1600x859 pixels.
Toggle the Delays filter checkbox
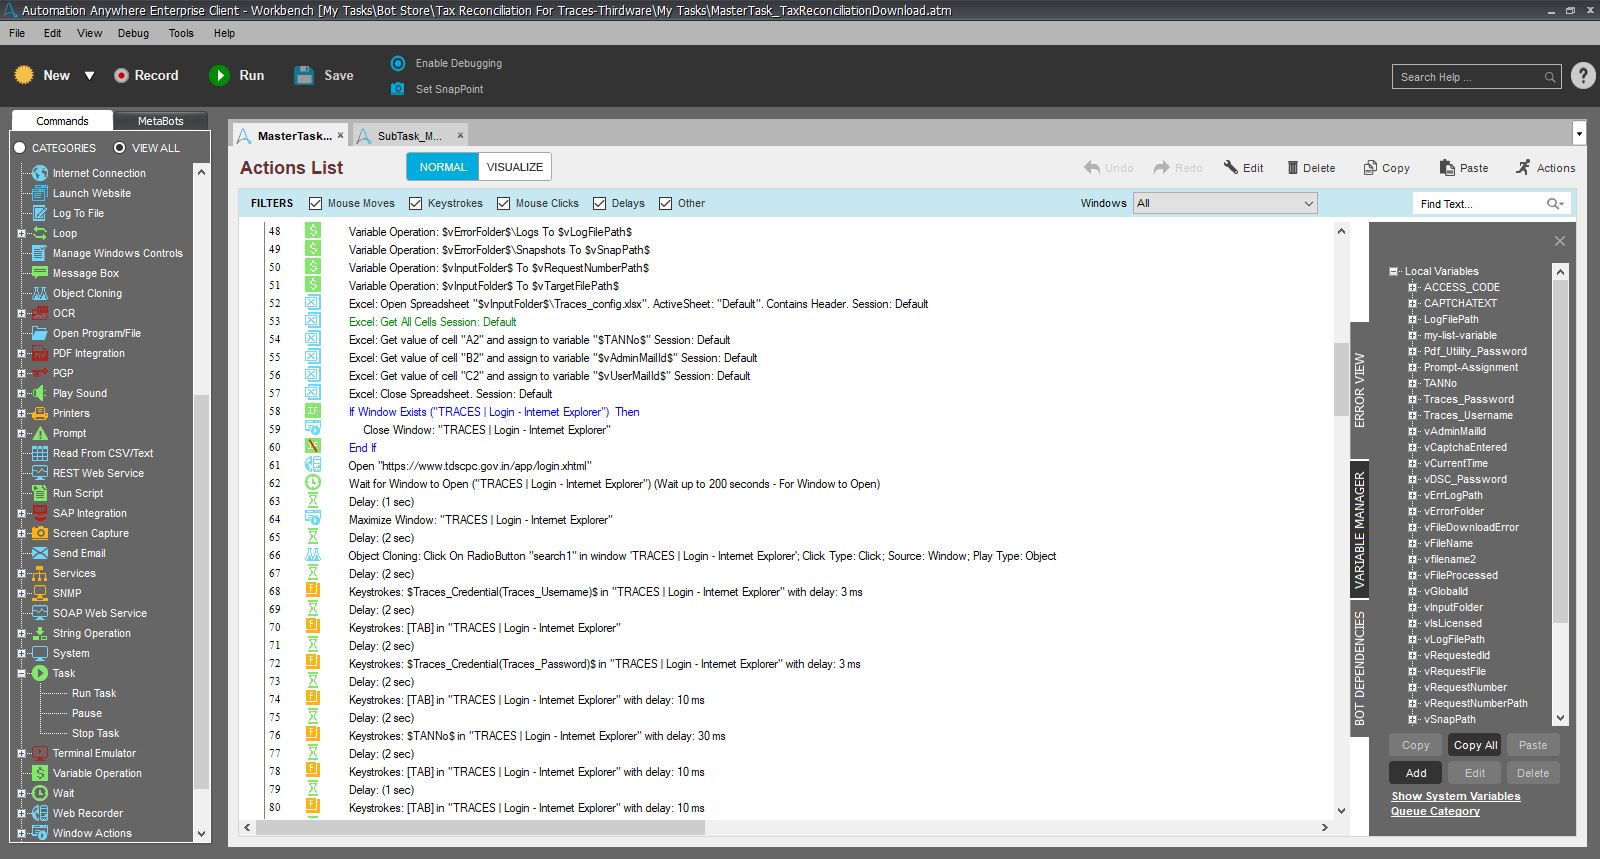[x=599, y=203]
